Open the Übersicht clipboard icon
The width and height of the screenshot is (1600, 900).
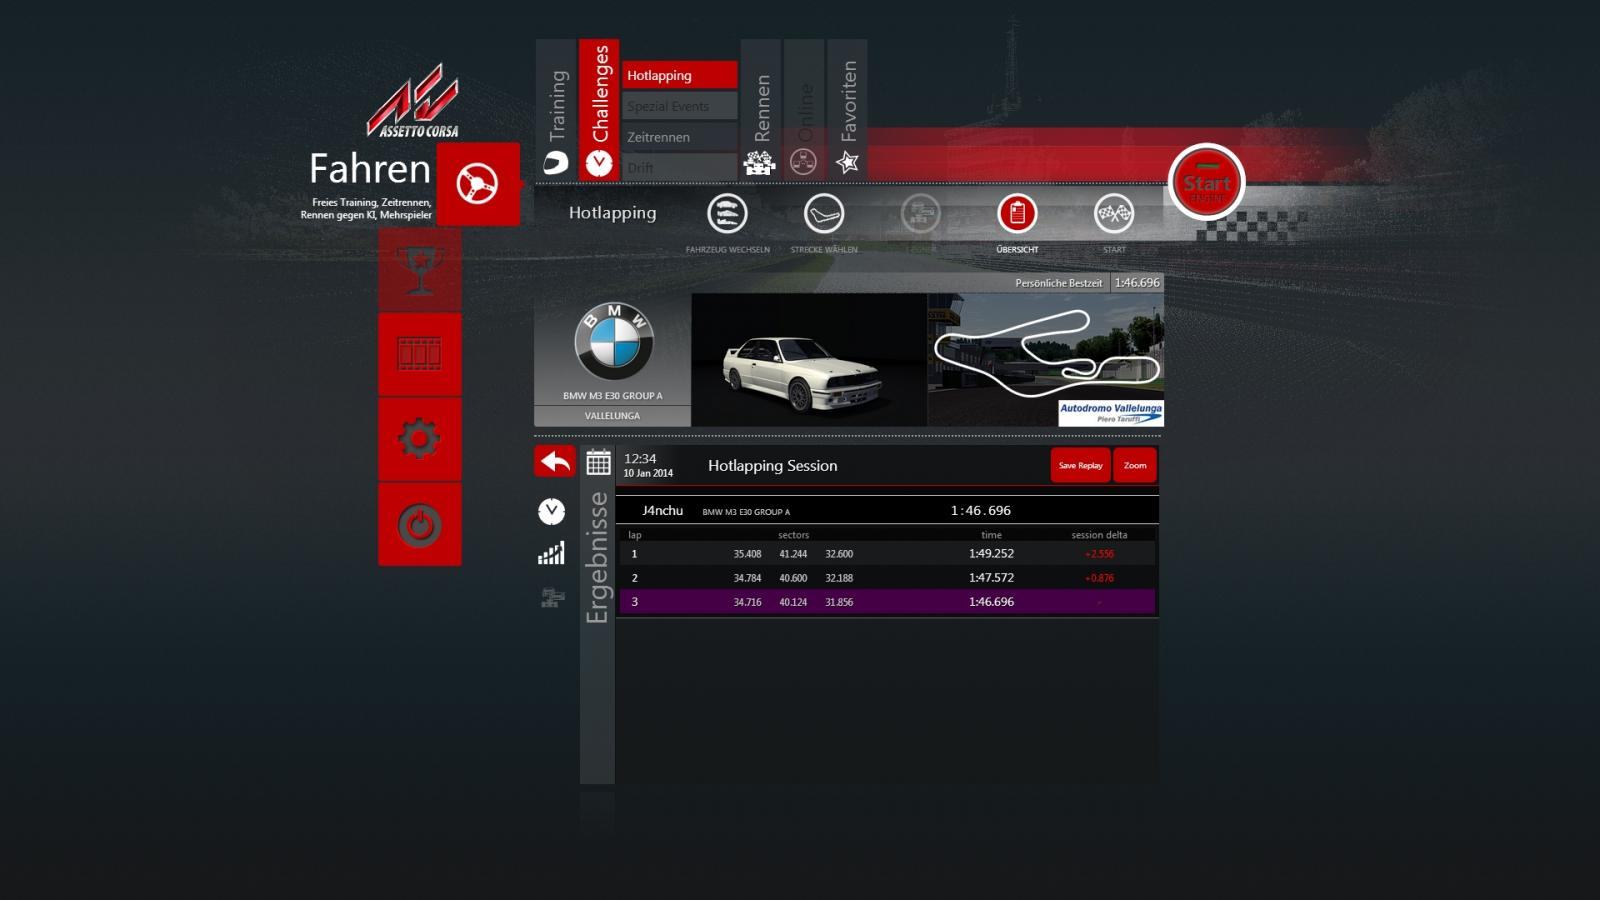coord(1017,213)
